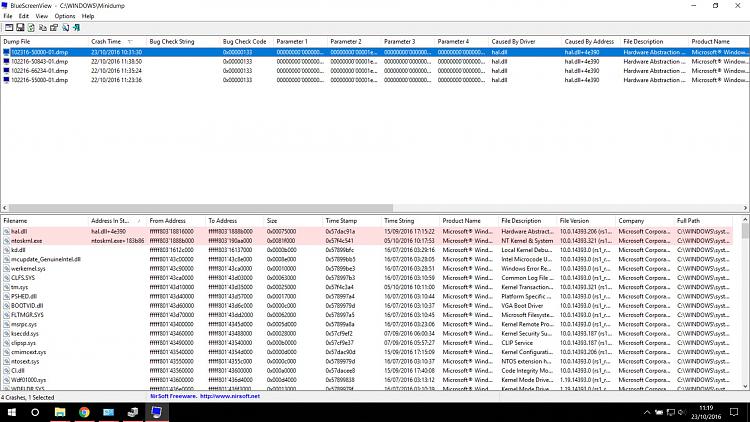Click the icon beside 102216-55000-01.dmp
The height and width of the screenshot is (422, 750).
point(6,80)
